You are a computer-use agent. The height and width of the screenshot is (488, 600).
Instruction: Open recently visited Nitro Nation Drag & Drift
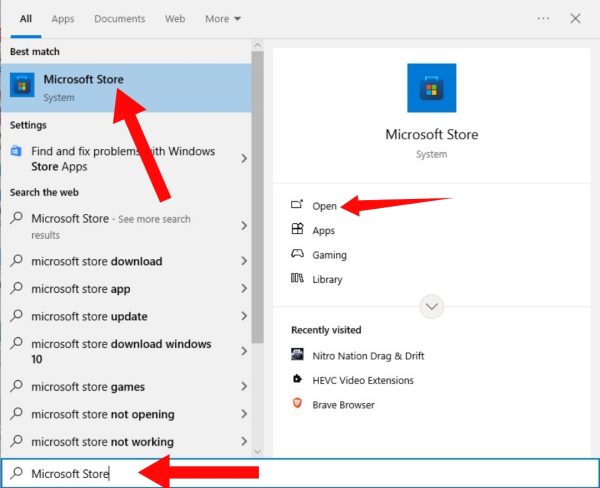[x=368, y=356]
